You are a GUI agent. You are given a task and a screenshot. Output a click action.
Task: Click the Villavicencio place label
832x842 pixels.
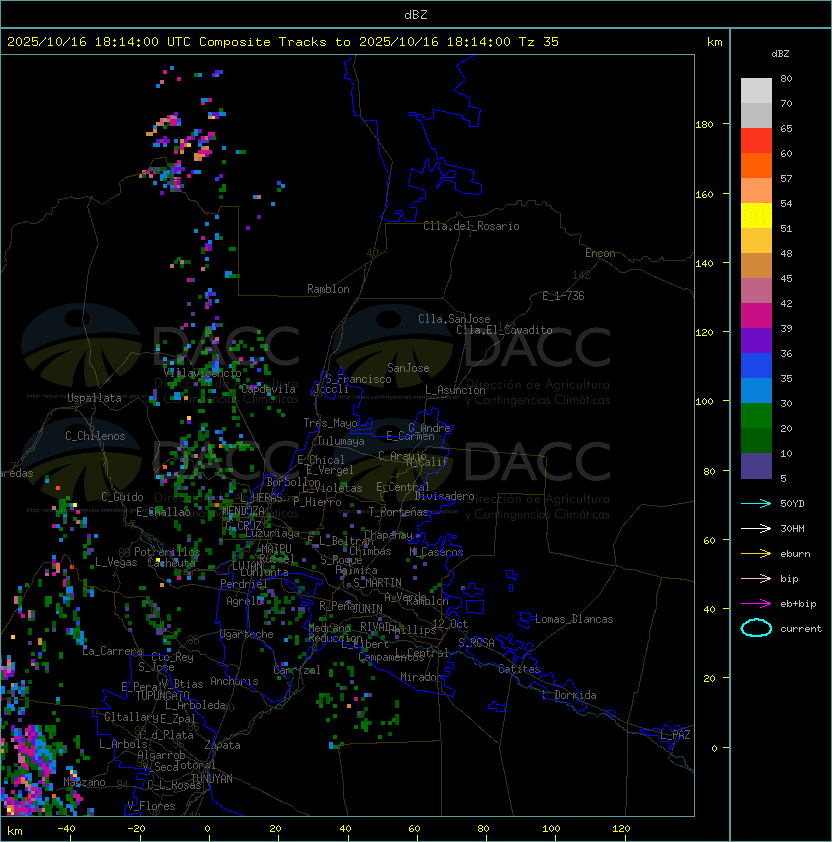click(202, 373)
